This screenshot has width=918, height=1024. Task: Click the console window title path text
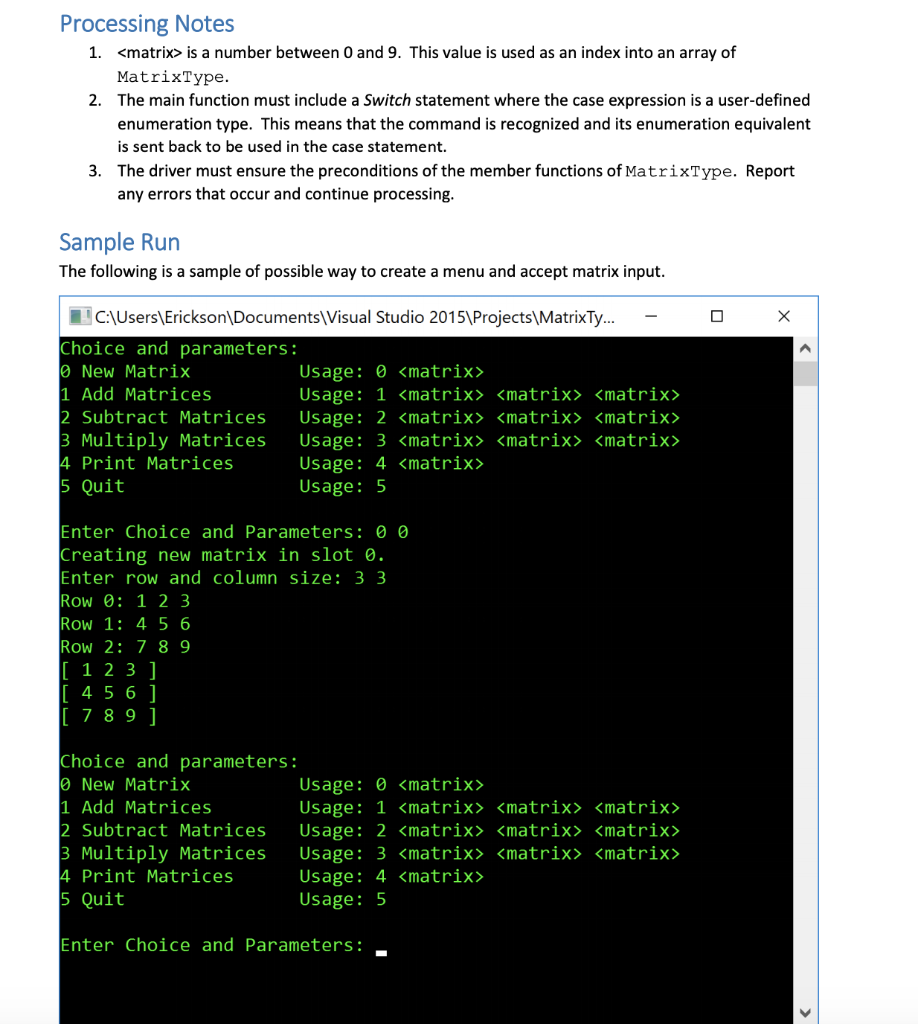355,317
